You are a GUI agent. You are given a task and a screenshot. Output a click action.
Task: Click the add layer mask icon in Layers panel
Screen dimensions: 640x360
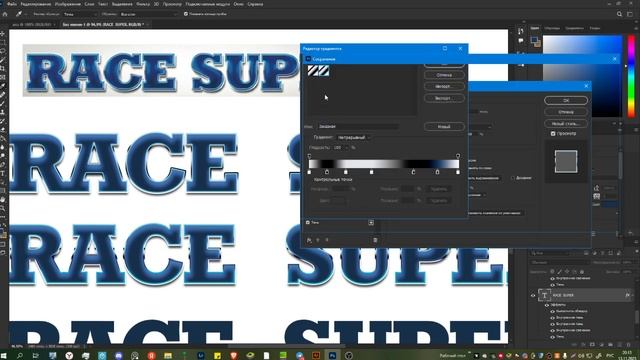click(593, 345)
